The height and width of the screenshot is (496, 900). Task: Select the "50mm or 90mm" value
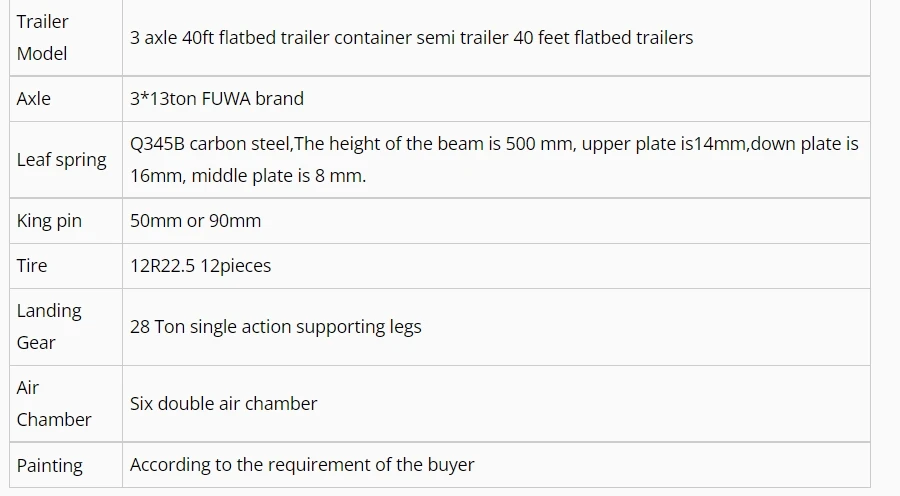(195, 221)
